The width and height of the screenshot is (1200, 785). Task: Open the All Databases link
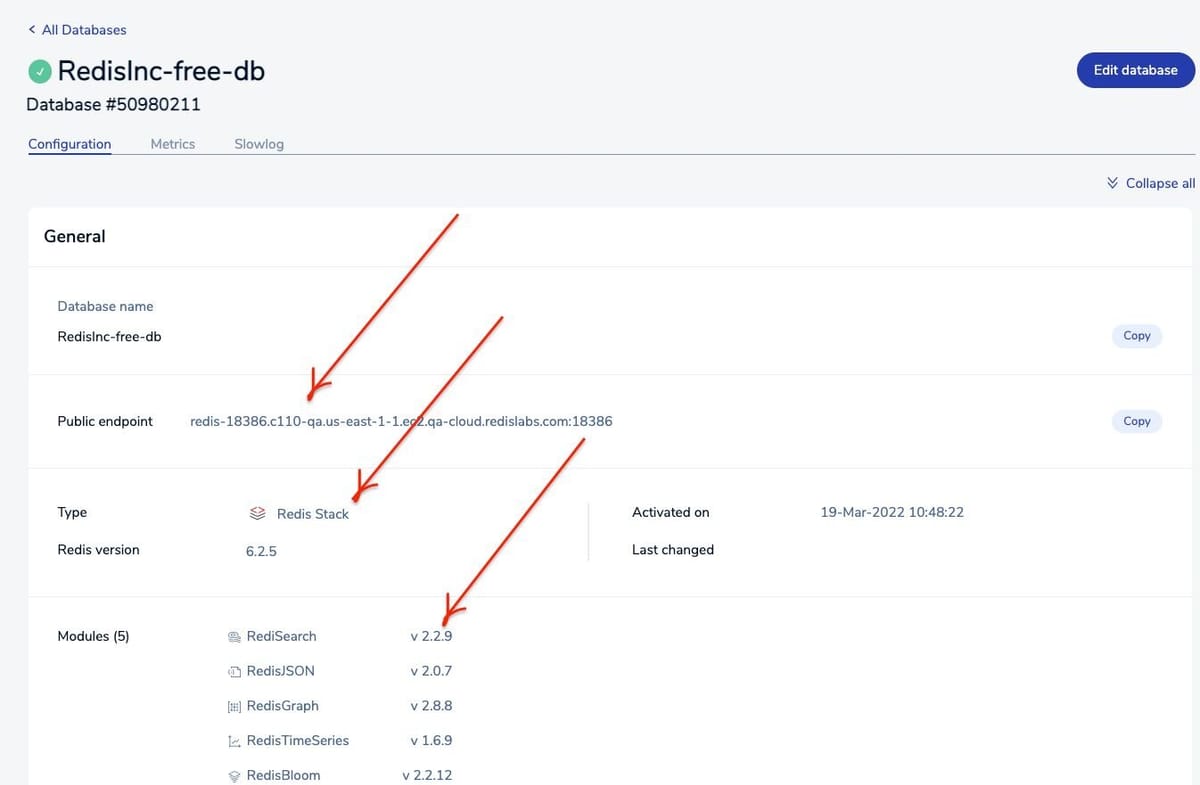point(84,30)
